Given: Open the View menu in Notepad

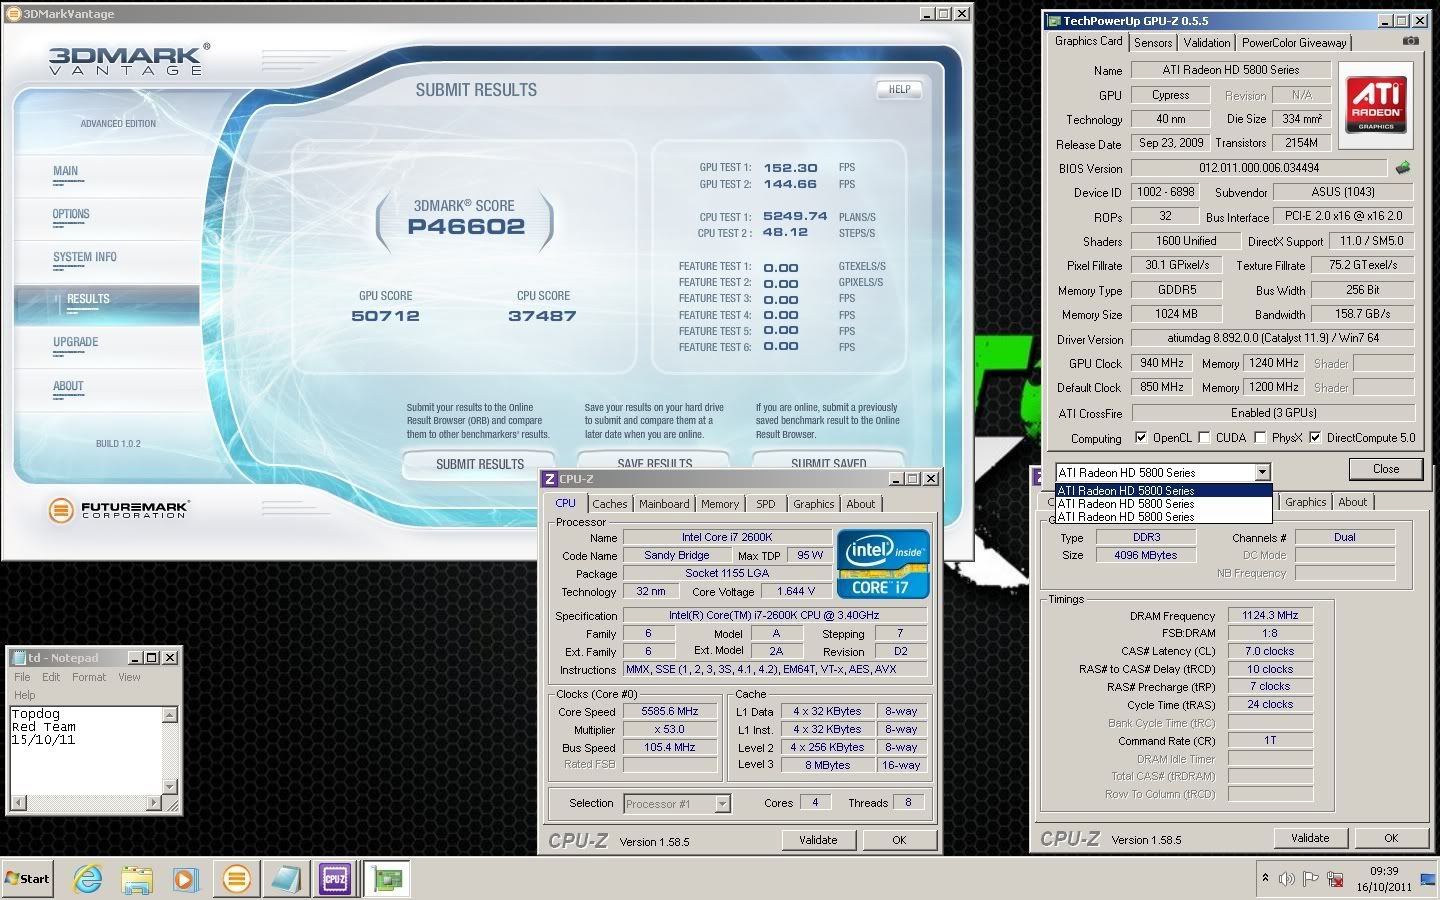Looking at the screenshot, I should [129, 677].
